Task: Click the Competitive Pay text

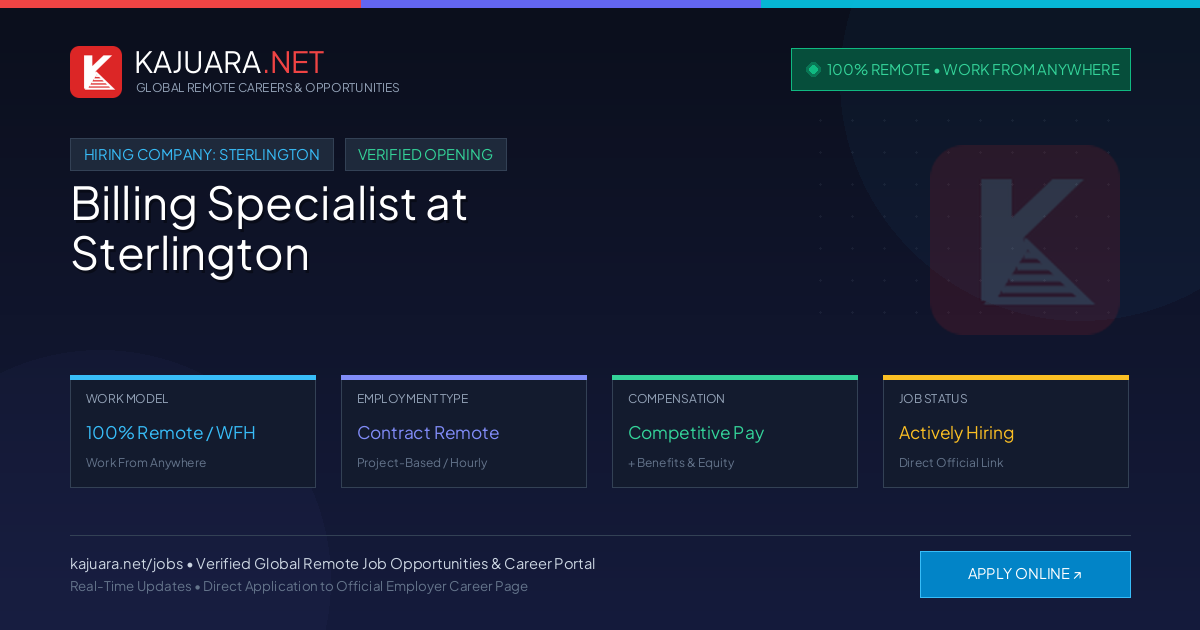Action: pyautogui.click(x=696, y=433)
